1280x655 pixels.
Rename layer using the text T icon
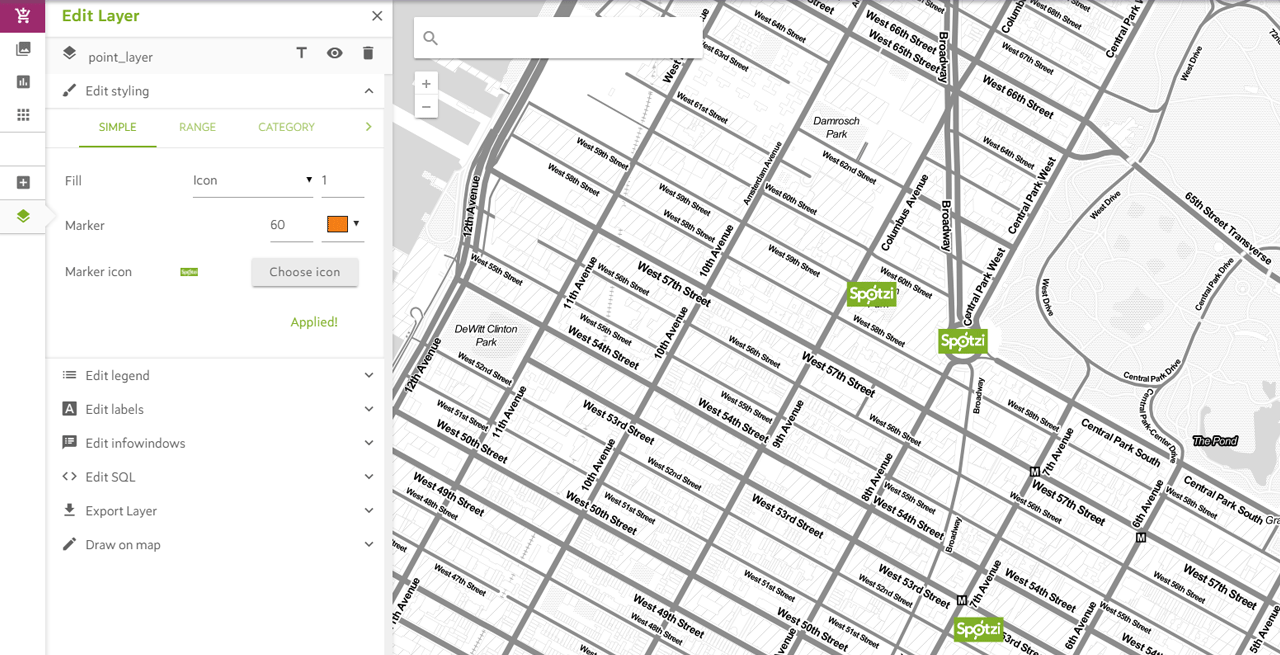[301, 53]
